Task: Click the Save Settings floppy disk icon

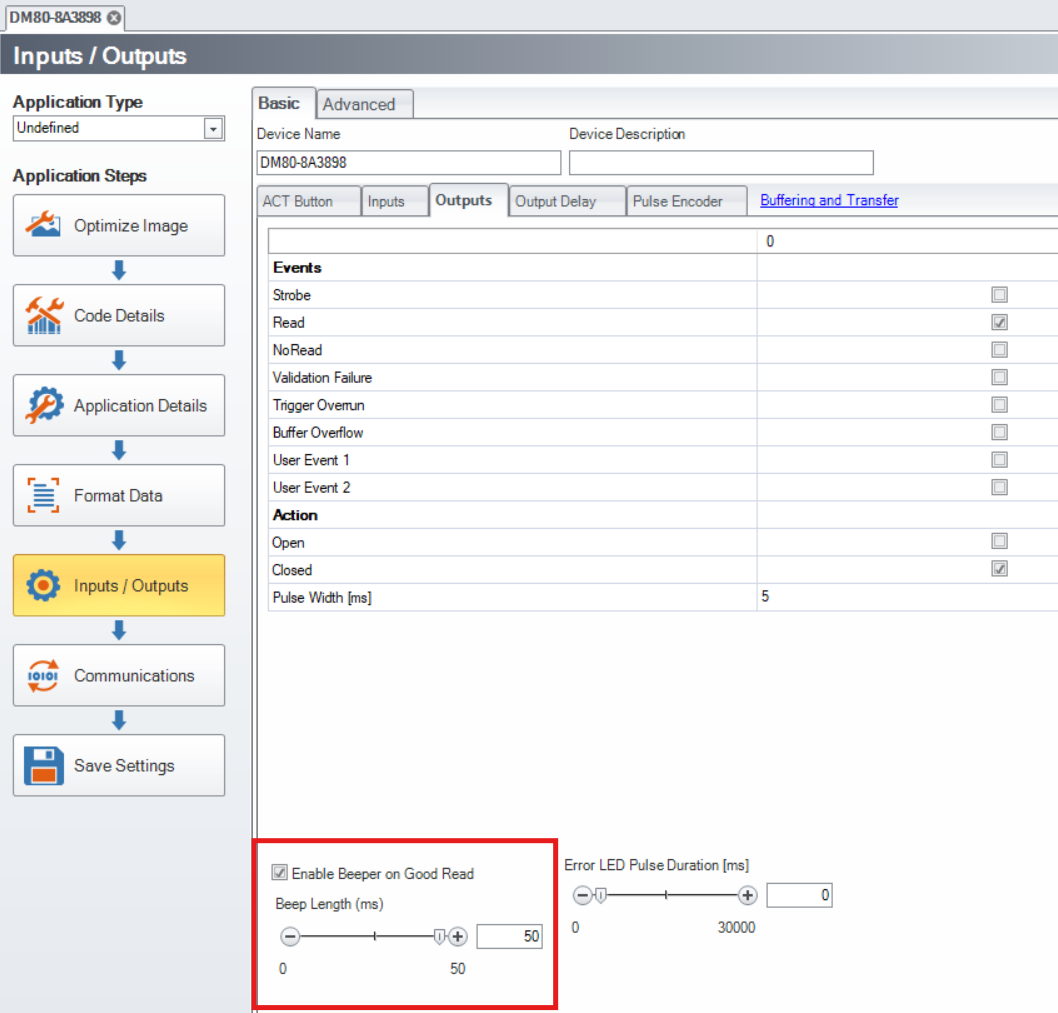Action: [x=43, y=765]
